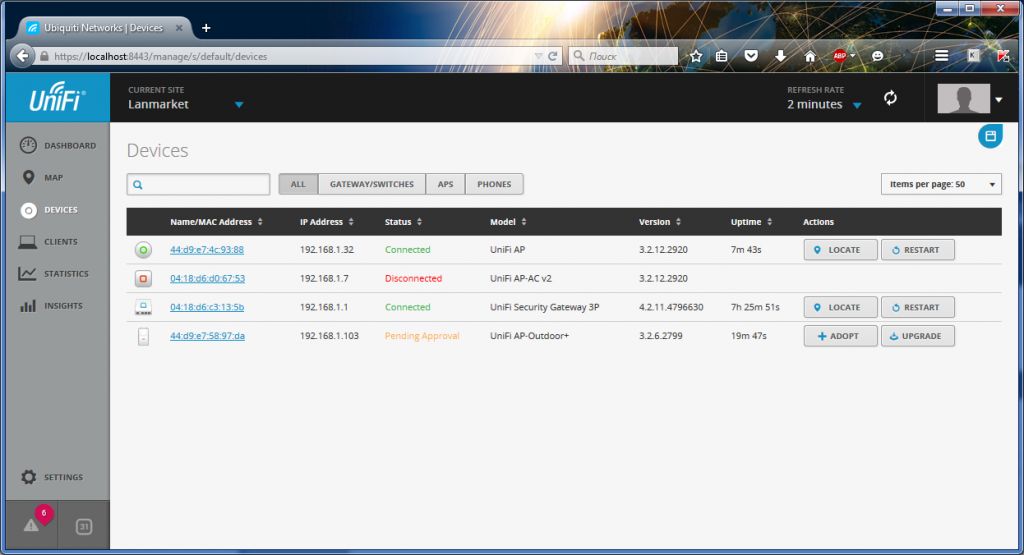Open the events calendar icon in sidebar footer
This screenshot has height=555, width=1024.
point(84,527)
